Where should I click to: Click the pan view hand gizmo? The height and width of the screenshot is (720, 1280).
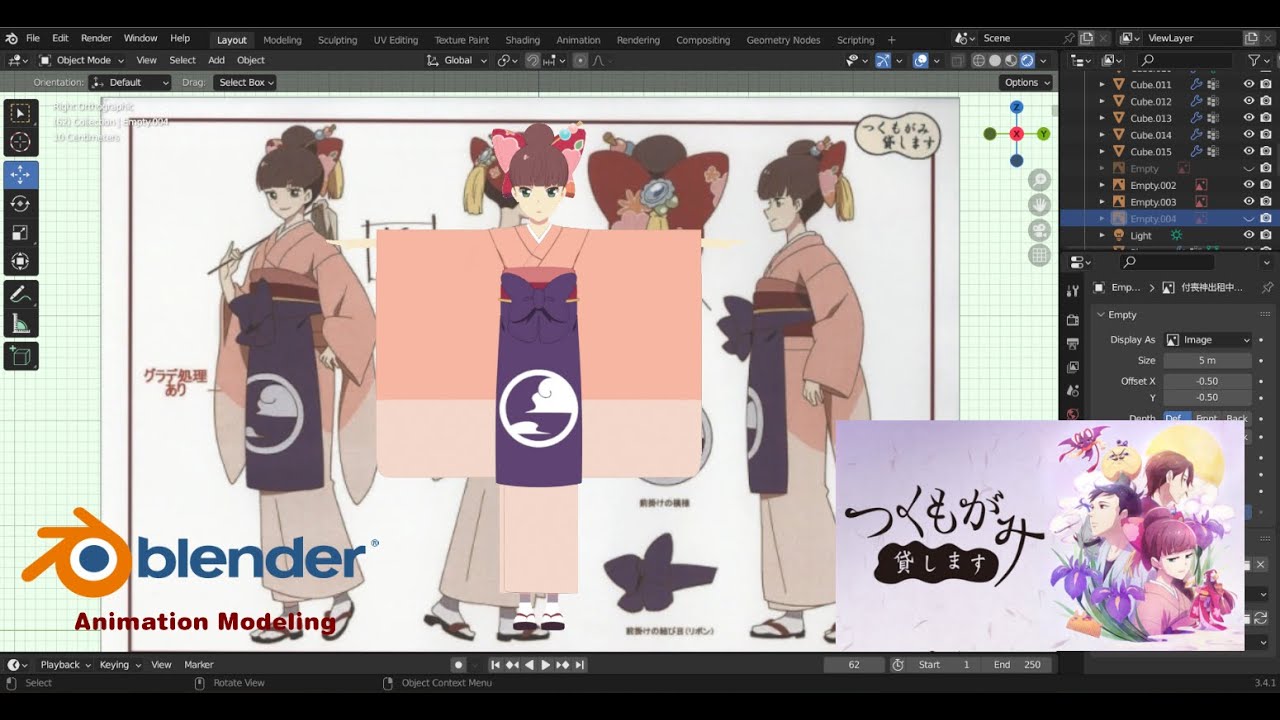(1040, 205)
